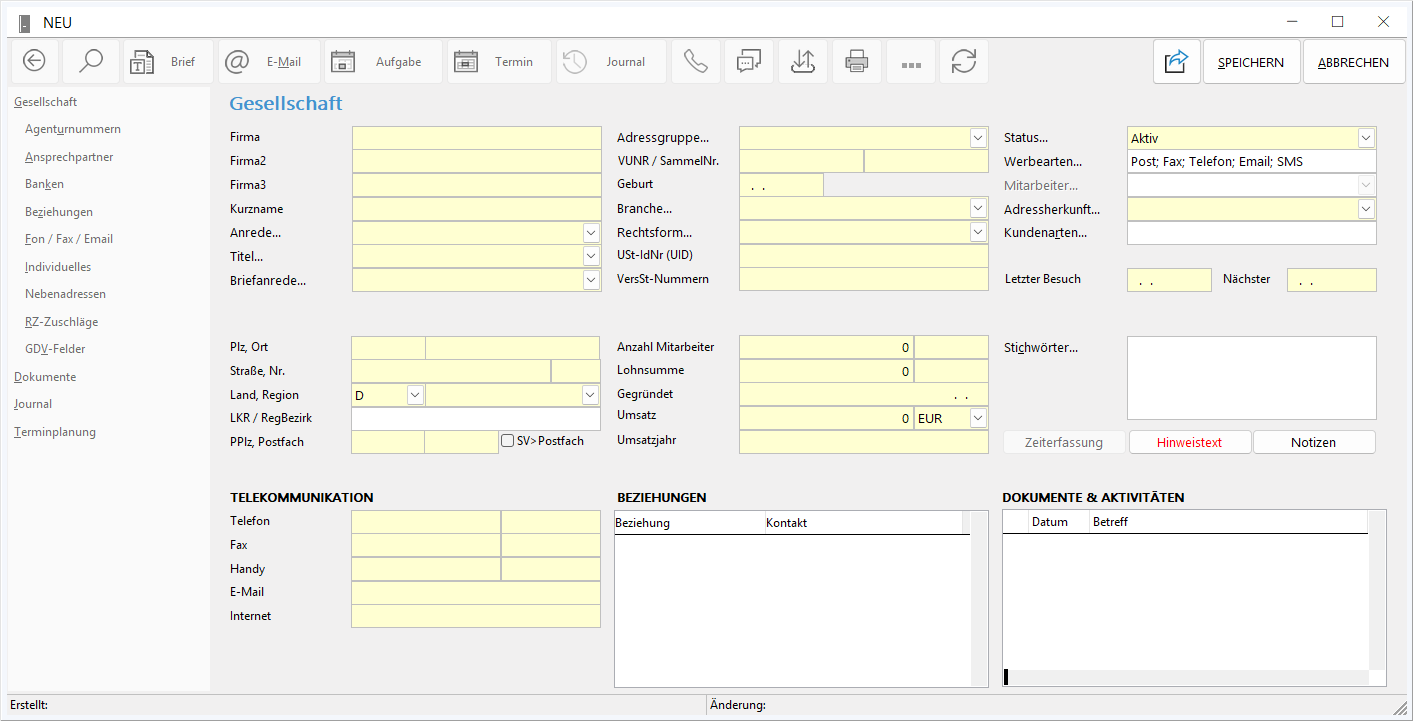The image size is (1413, 721).
Task: Click the share arrow icon beside Speichern
Action: [x=1176, y=62]
